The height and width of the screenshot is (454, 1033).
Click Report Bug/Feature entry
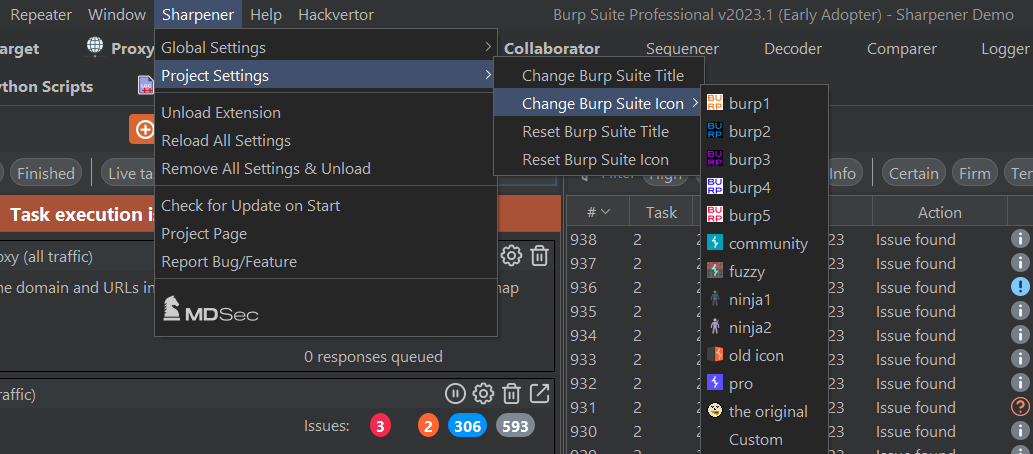(325, 262)
